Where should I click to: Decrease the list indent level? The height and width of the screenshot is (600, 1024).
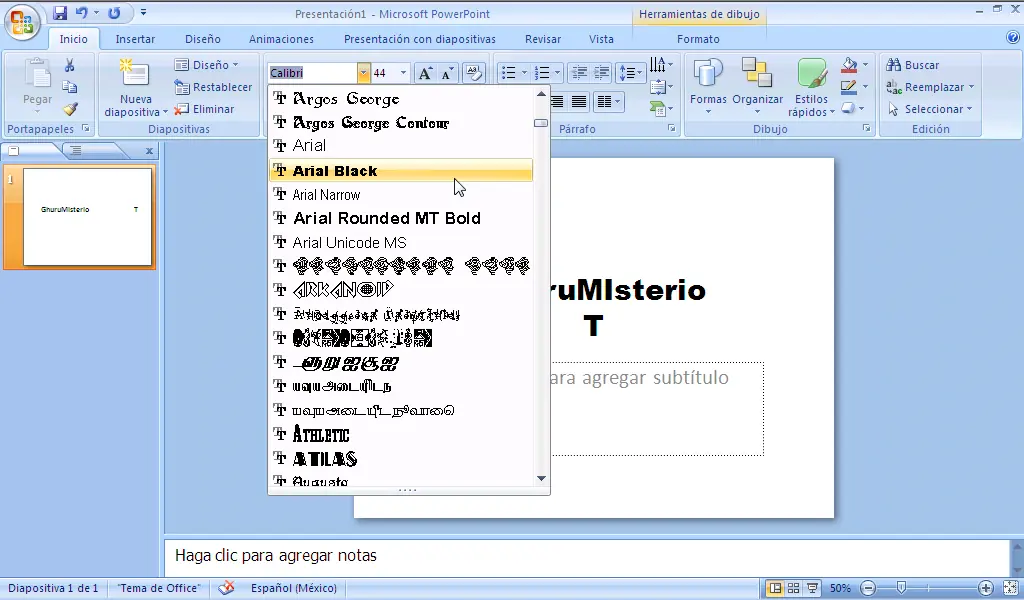[x=579, y=73]
